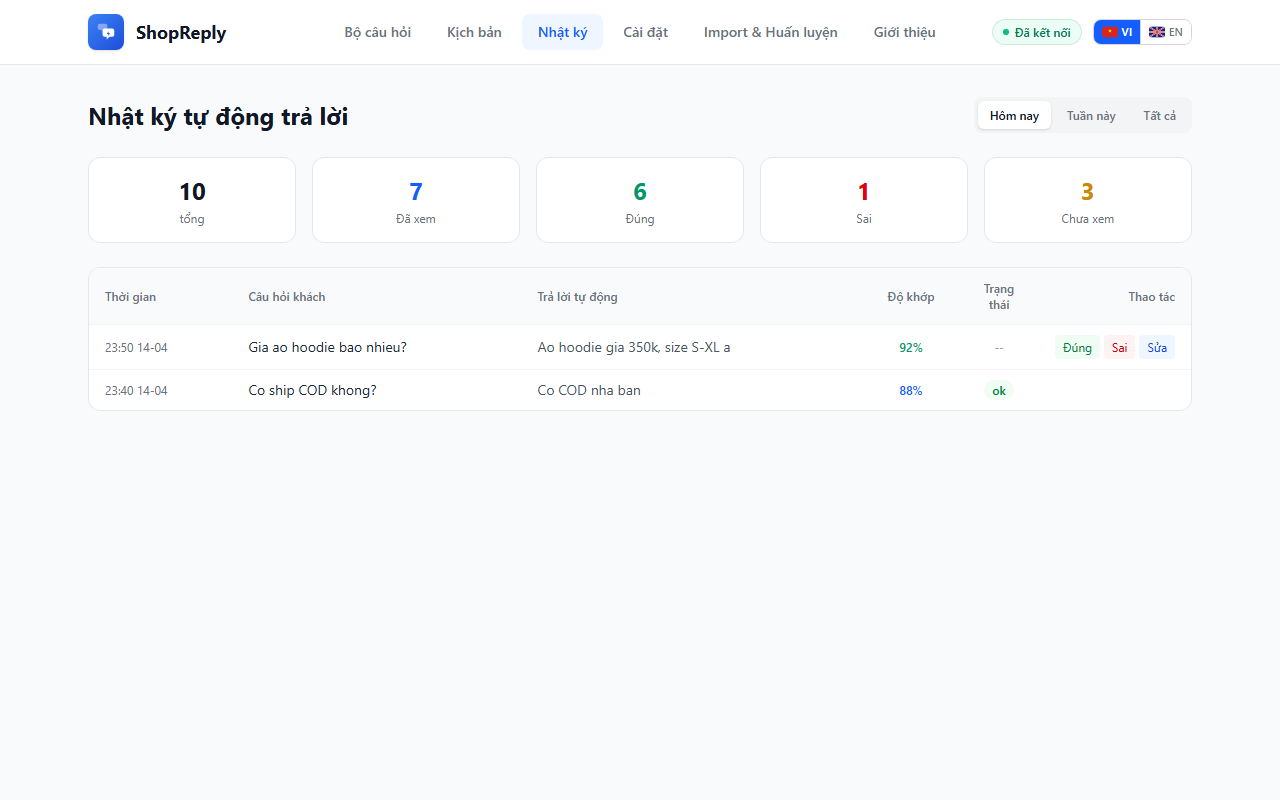This screenshot has height=800, width=1280.
Task: Switch language to VI
Action: [x=1117, y=31]
